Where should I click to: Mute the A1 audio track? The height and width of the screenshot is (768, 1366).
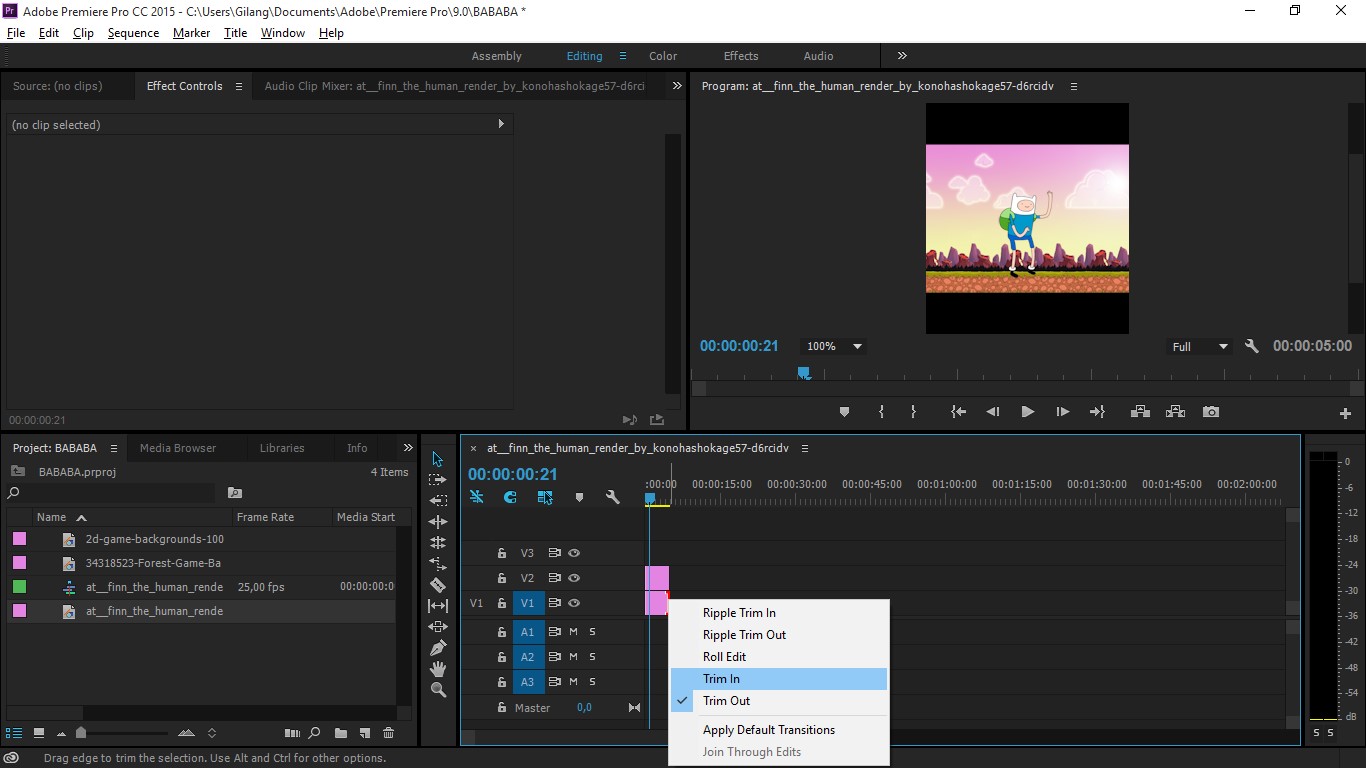coord(574,632)
